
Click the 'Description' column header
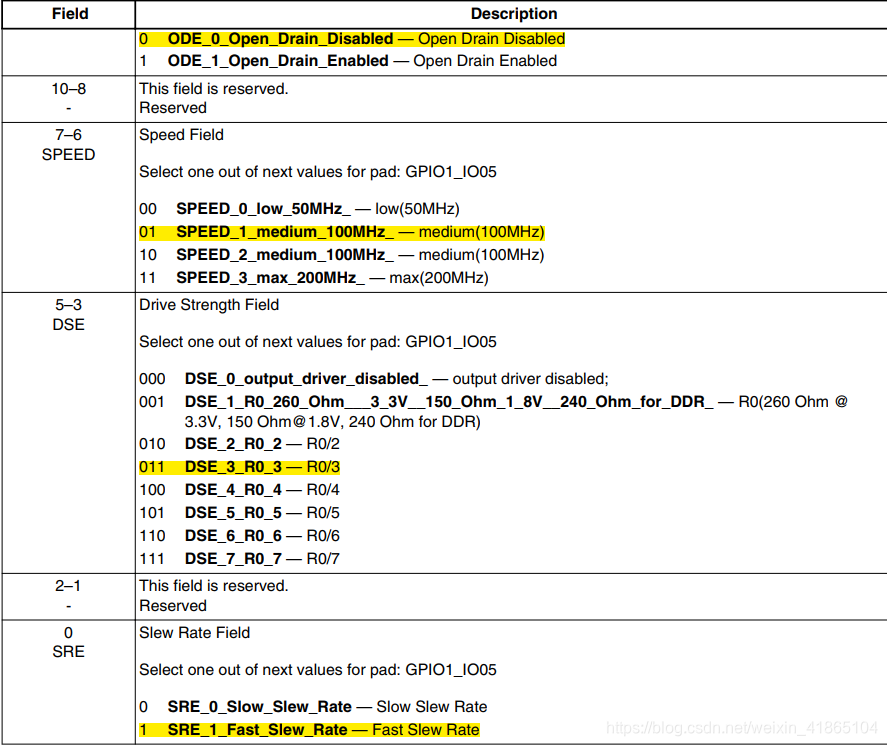pos(514,14)
